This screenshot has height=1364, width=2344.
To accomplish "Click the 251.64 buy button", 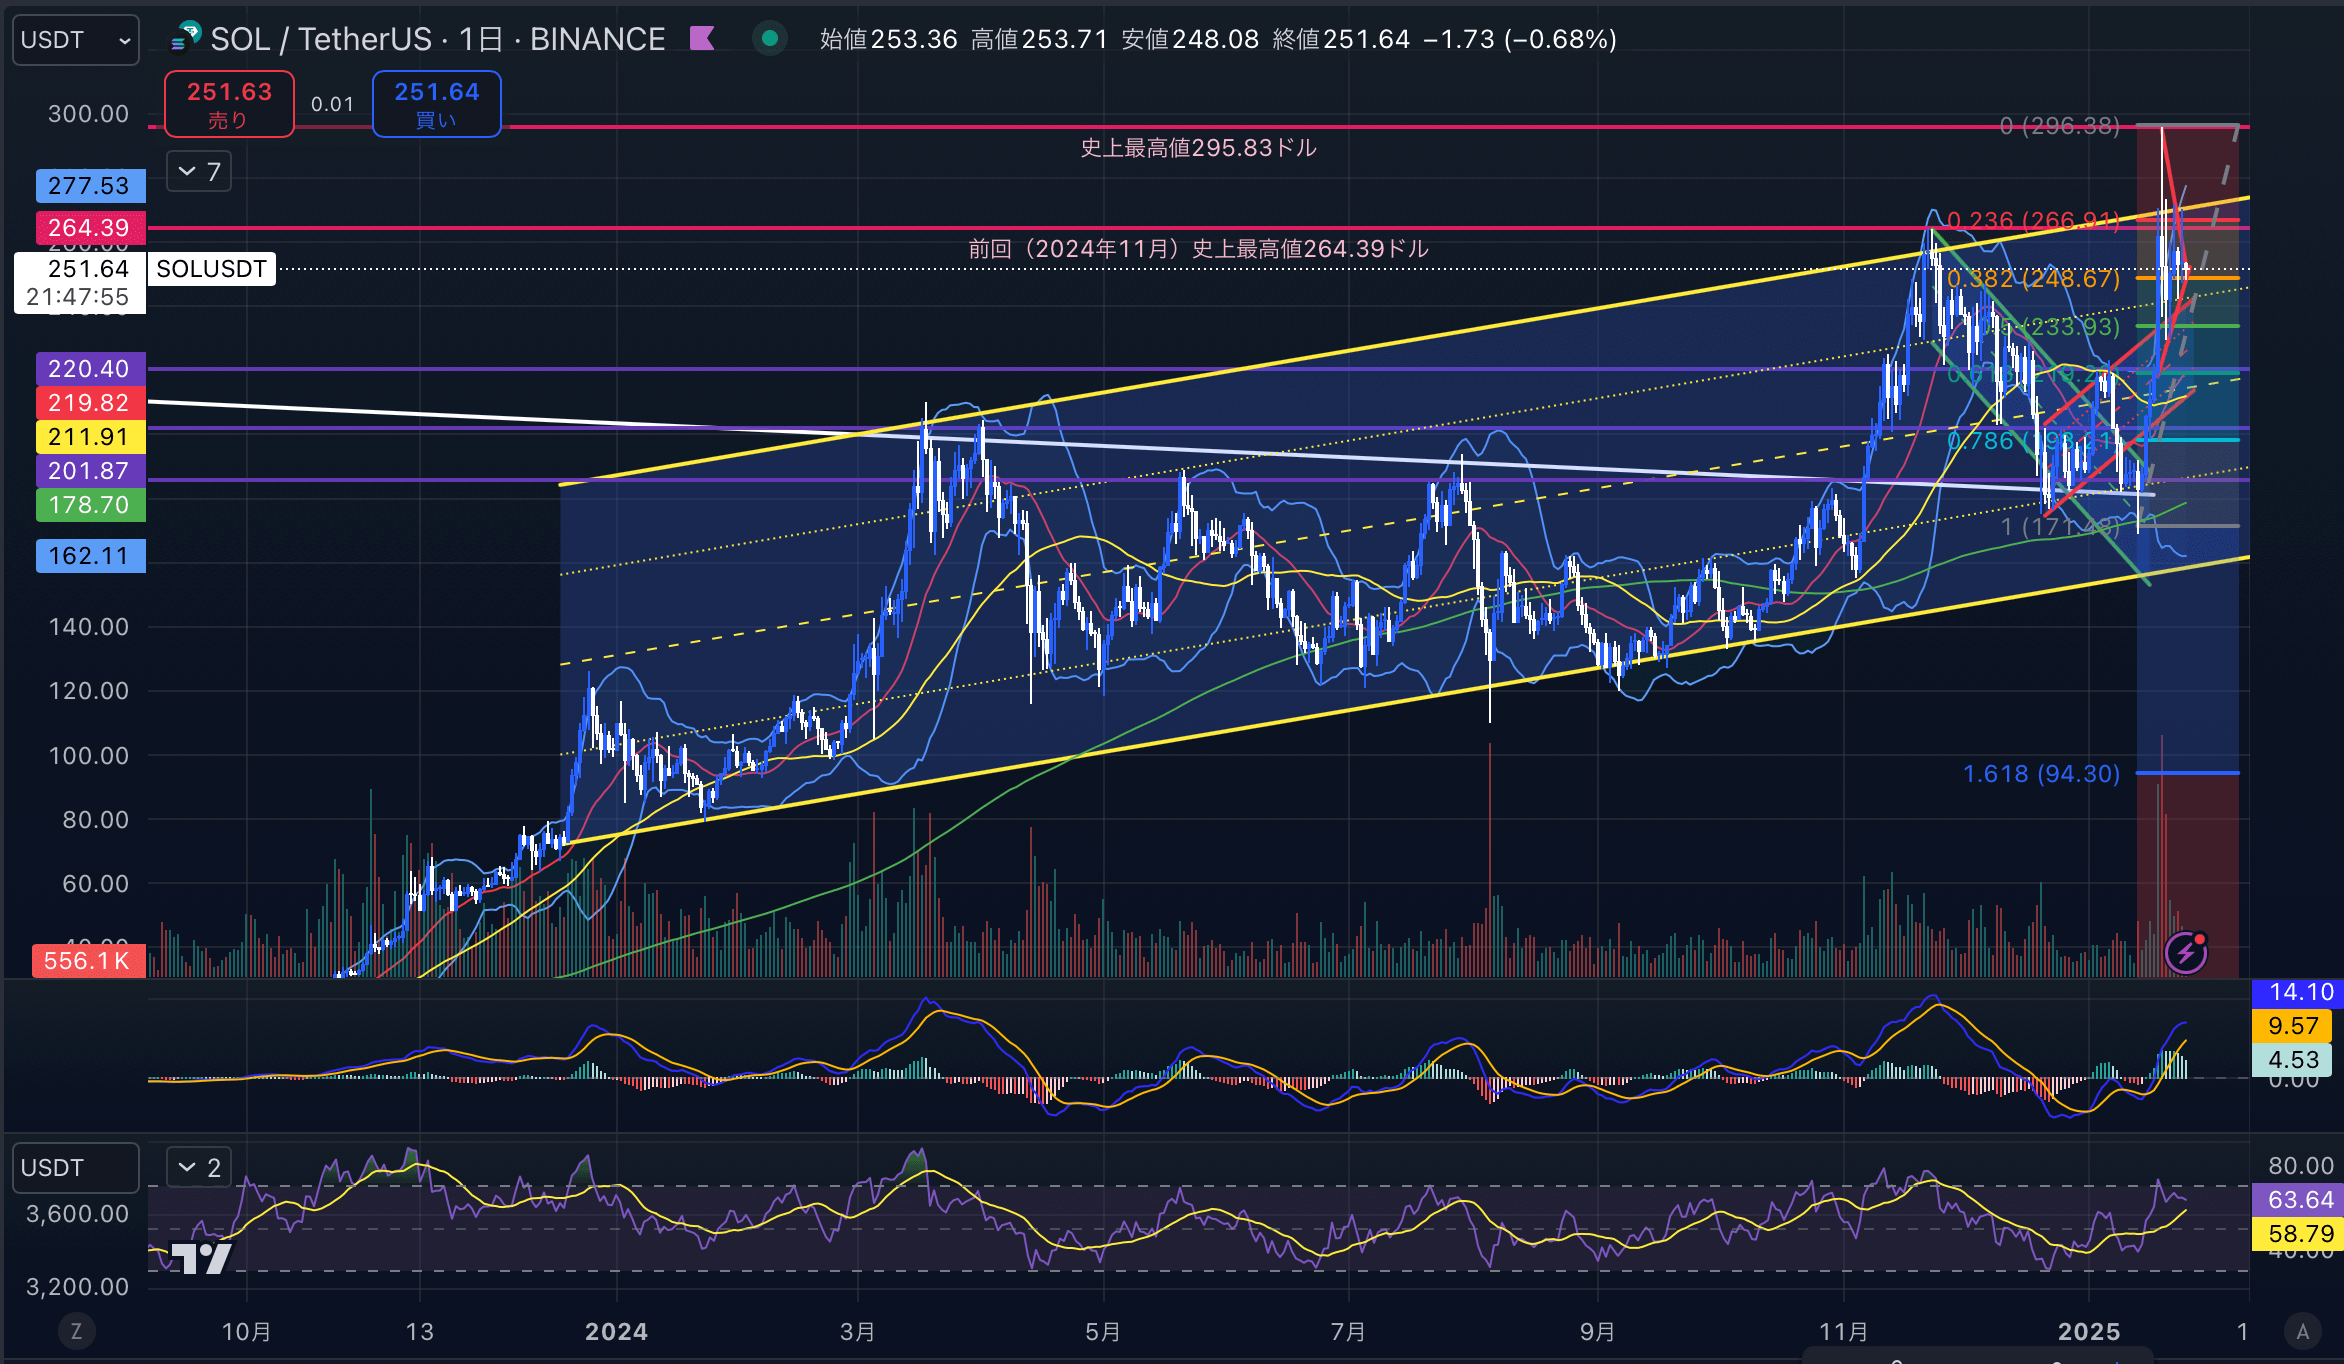I will [437, 104].
